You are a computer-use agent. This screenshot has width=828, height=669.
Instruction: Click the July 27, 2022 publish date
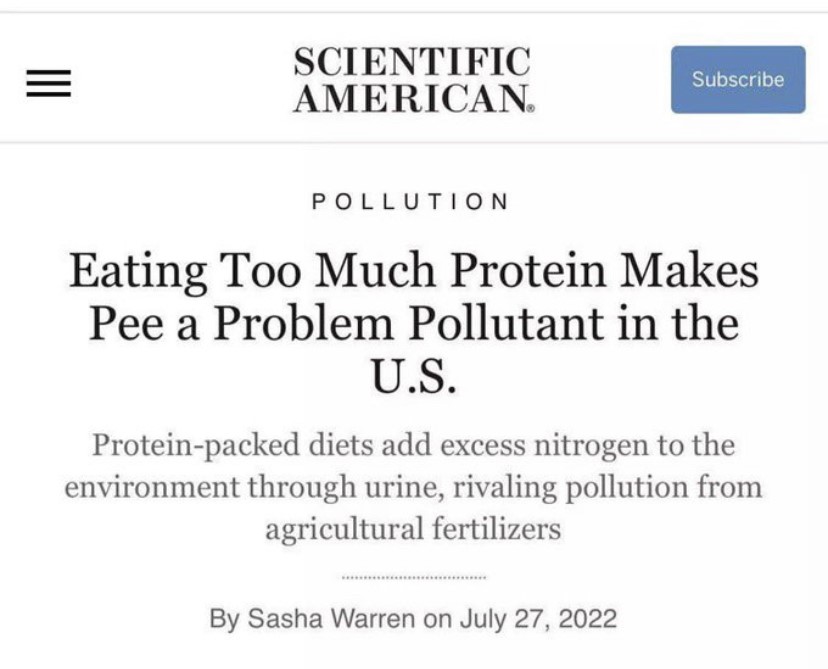pyautogui.click(x=538, y=617)
